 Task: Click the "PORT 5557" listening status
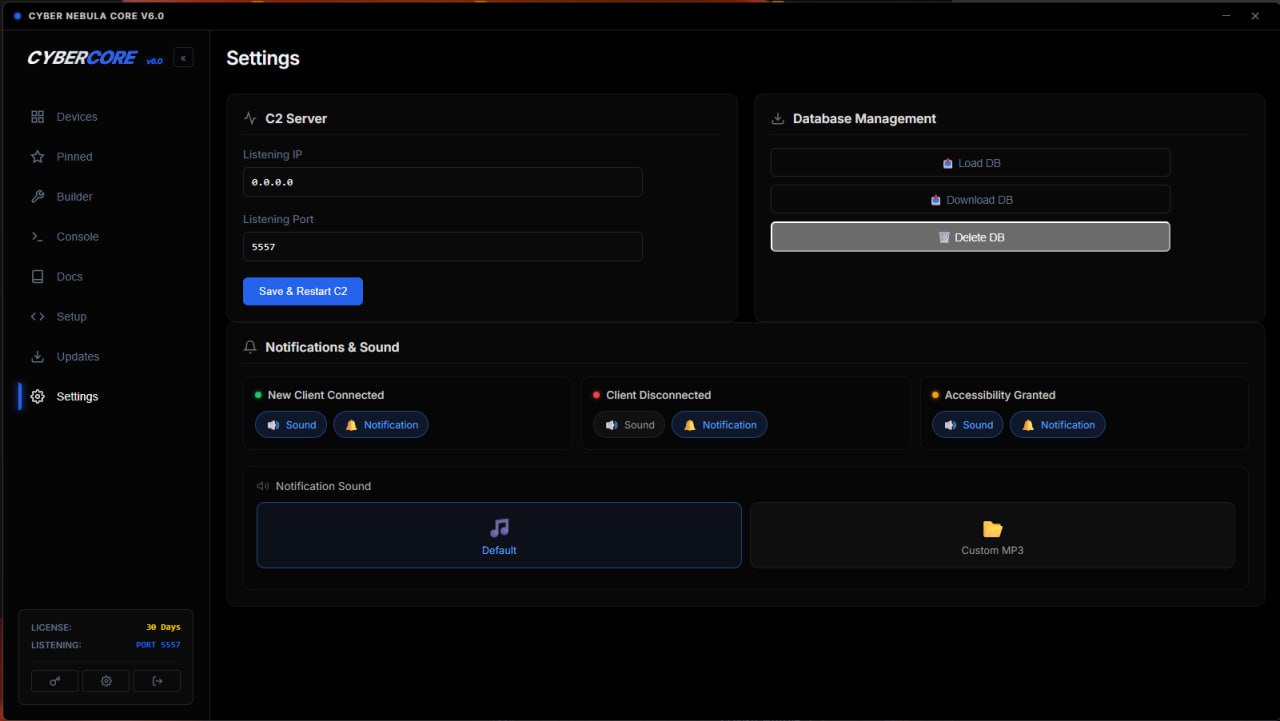click(x=158, y=645)
